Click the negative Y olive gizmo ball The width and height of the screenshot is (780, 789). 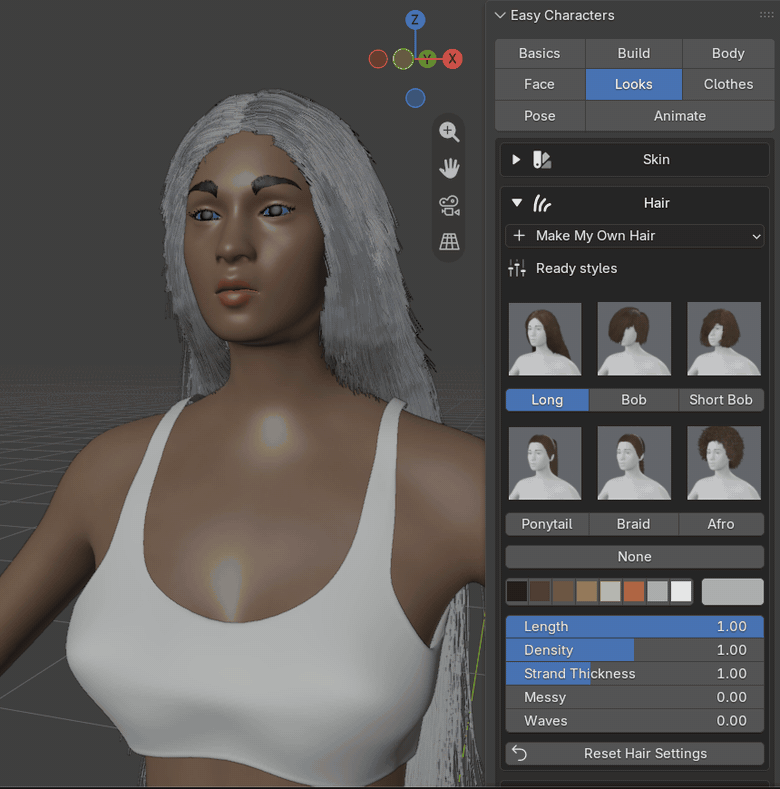click(403, 59)
